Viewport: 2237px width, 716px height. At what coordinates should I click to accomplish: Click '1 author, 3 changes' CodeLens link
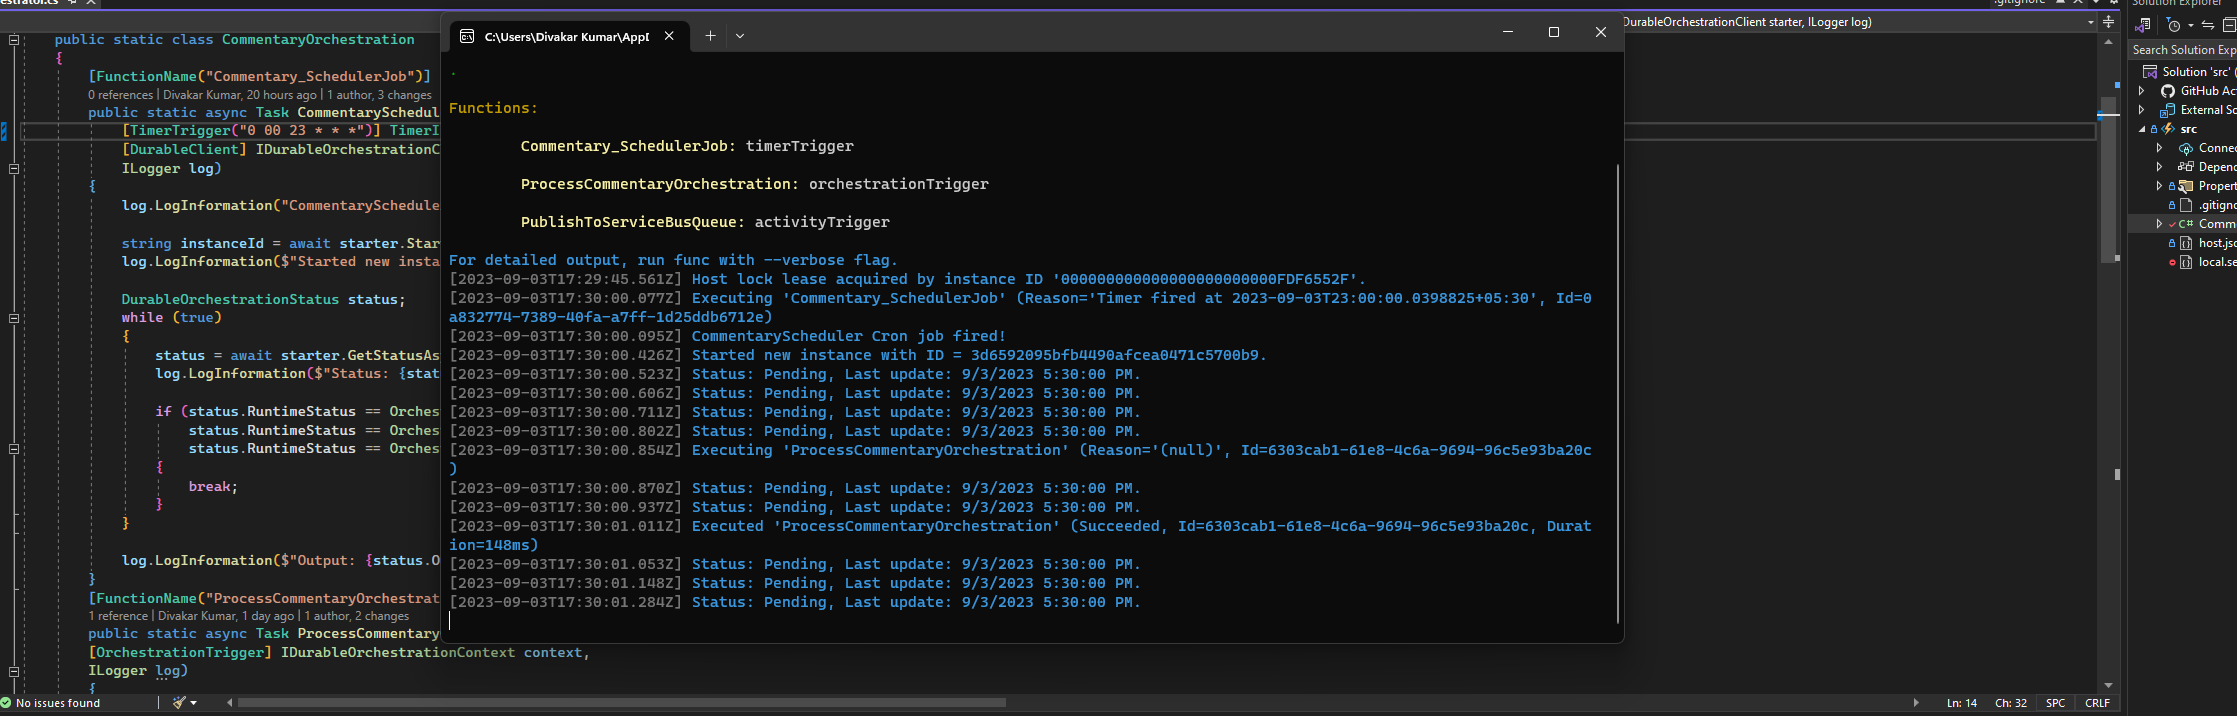pyautogui.click(x=380, y=95)
